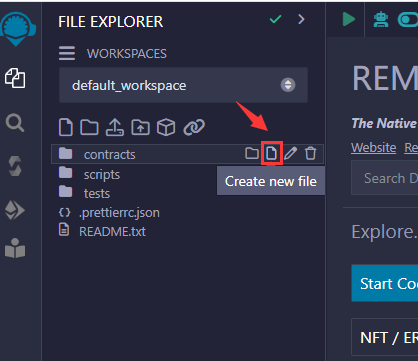Open the Search plugin in sidebar
418x361 pixels.
[x=15, y=123]
